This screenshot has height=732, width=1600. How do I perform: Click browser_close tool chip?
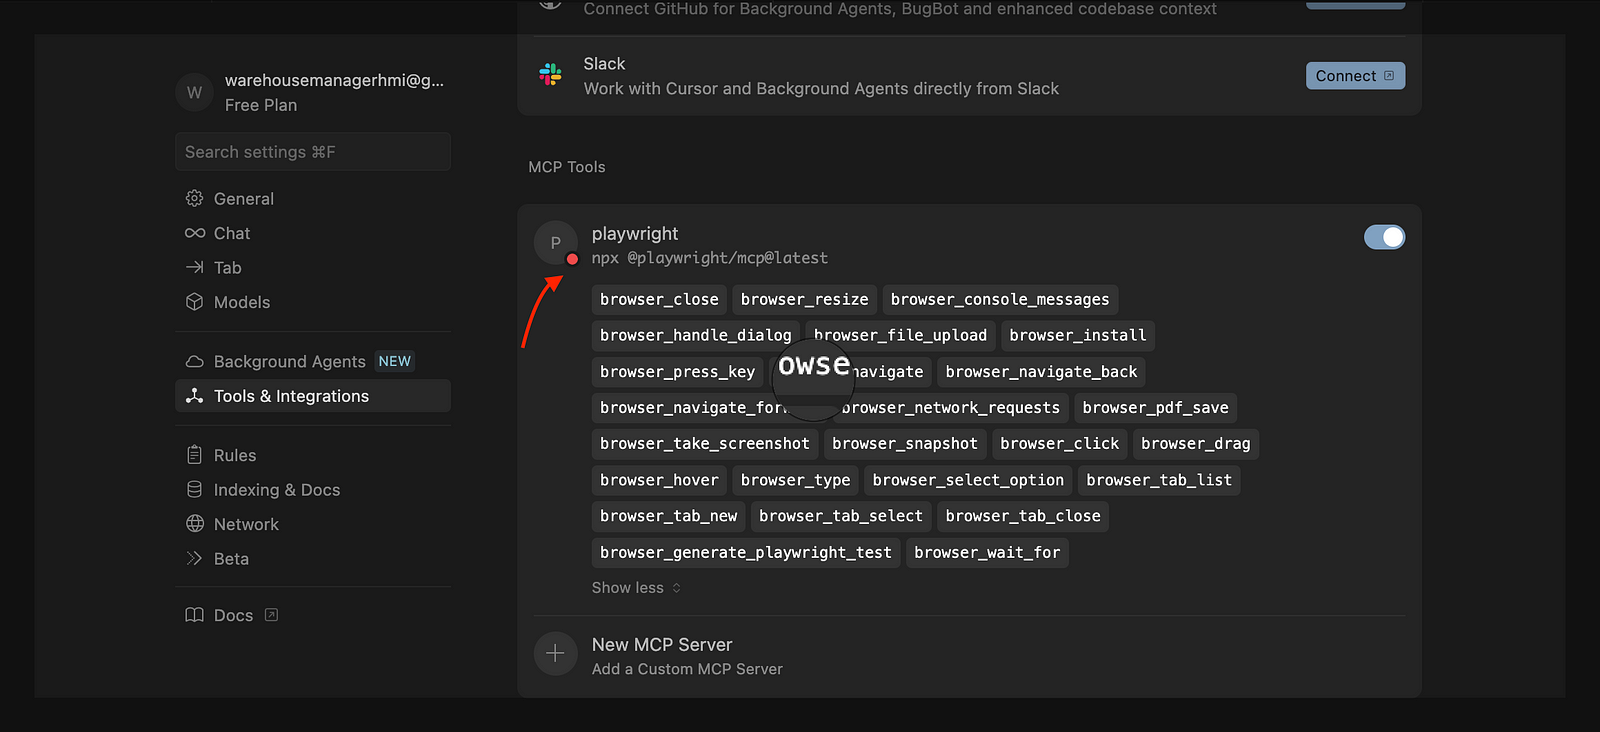click(659, 299)
